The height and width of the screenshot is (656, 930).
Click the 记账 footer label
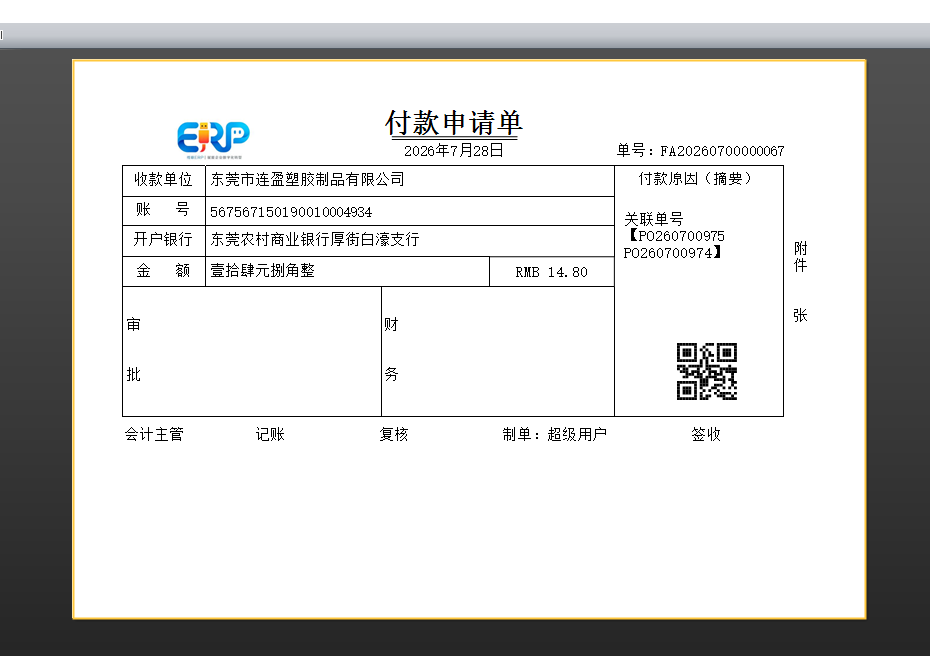270,435
